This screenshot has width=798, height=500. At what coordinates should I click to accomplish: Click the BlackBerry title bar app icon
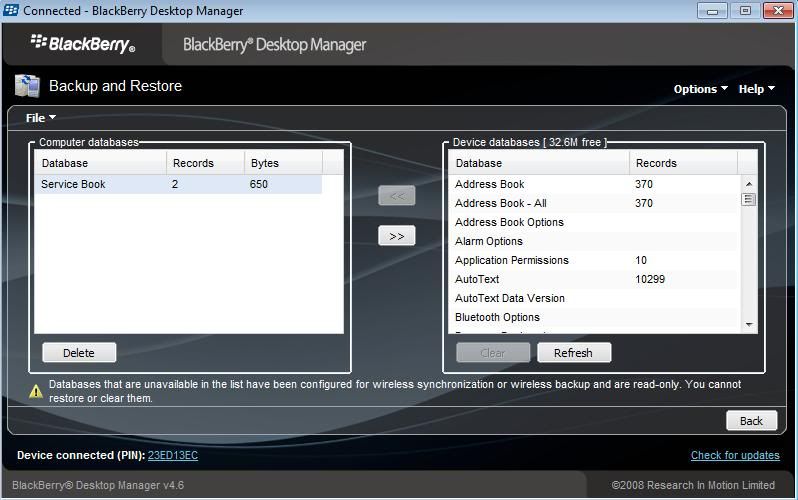click(11, 10)
